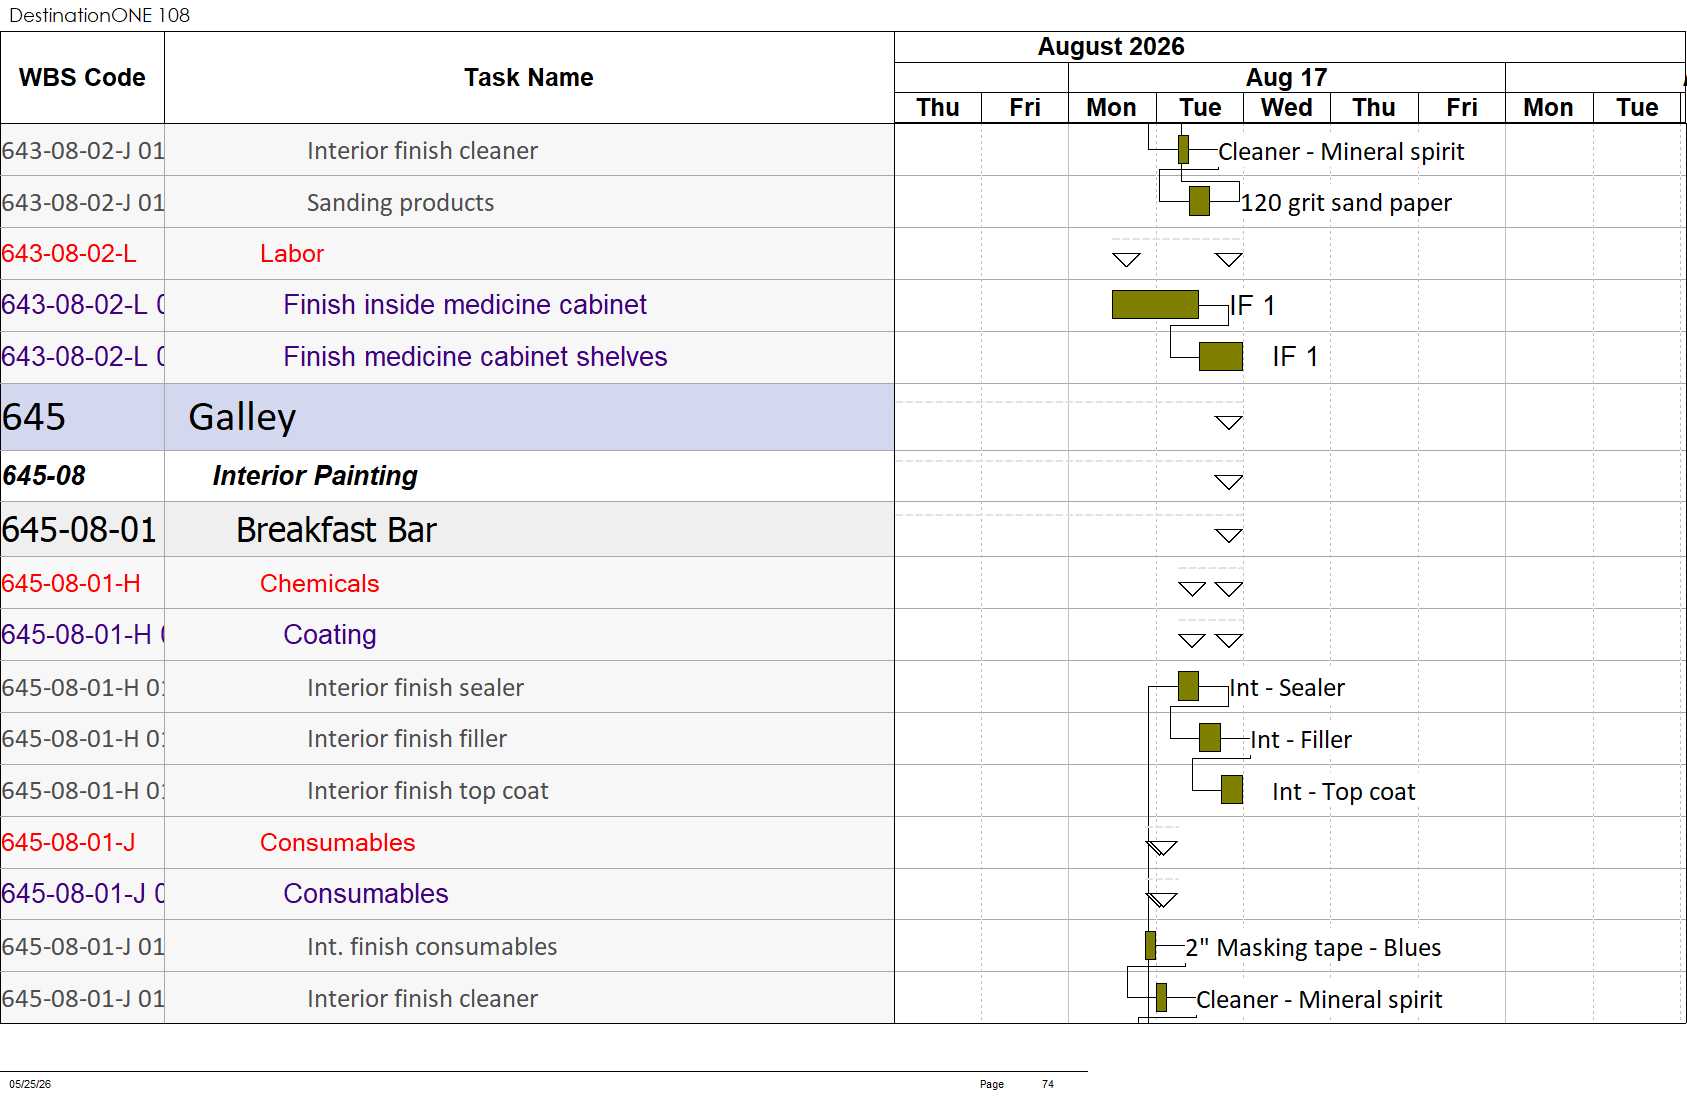
Task: Click the Breakfast Bar summary triangle marker
Action: [x=1229, y=536]
